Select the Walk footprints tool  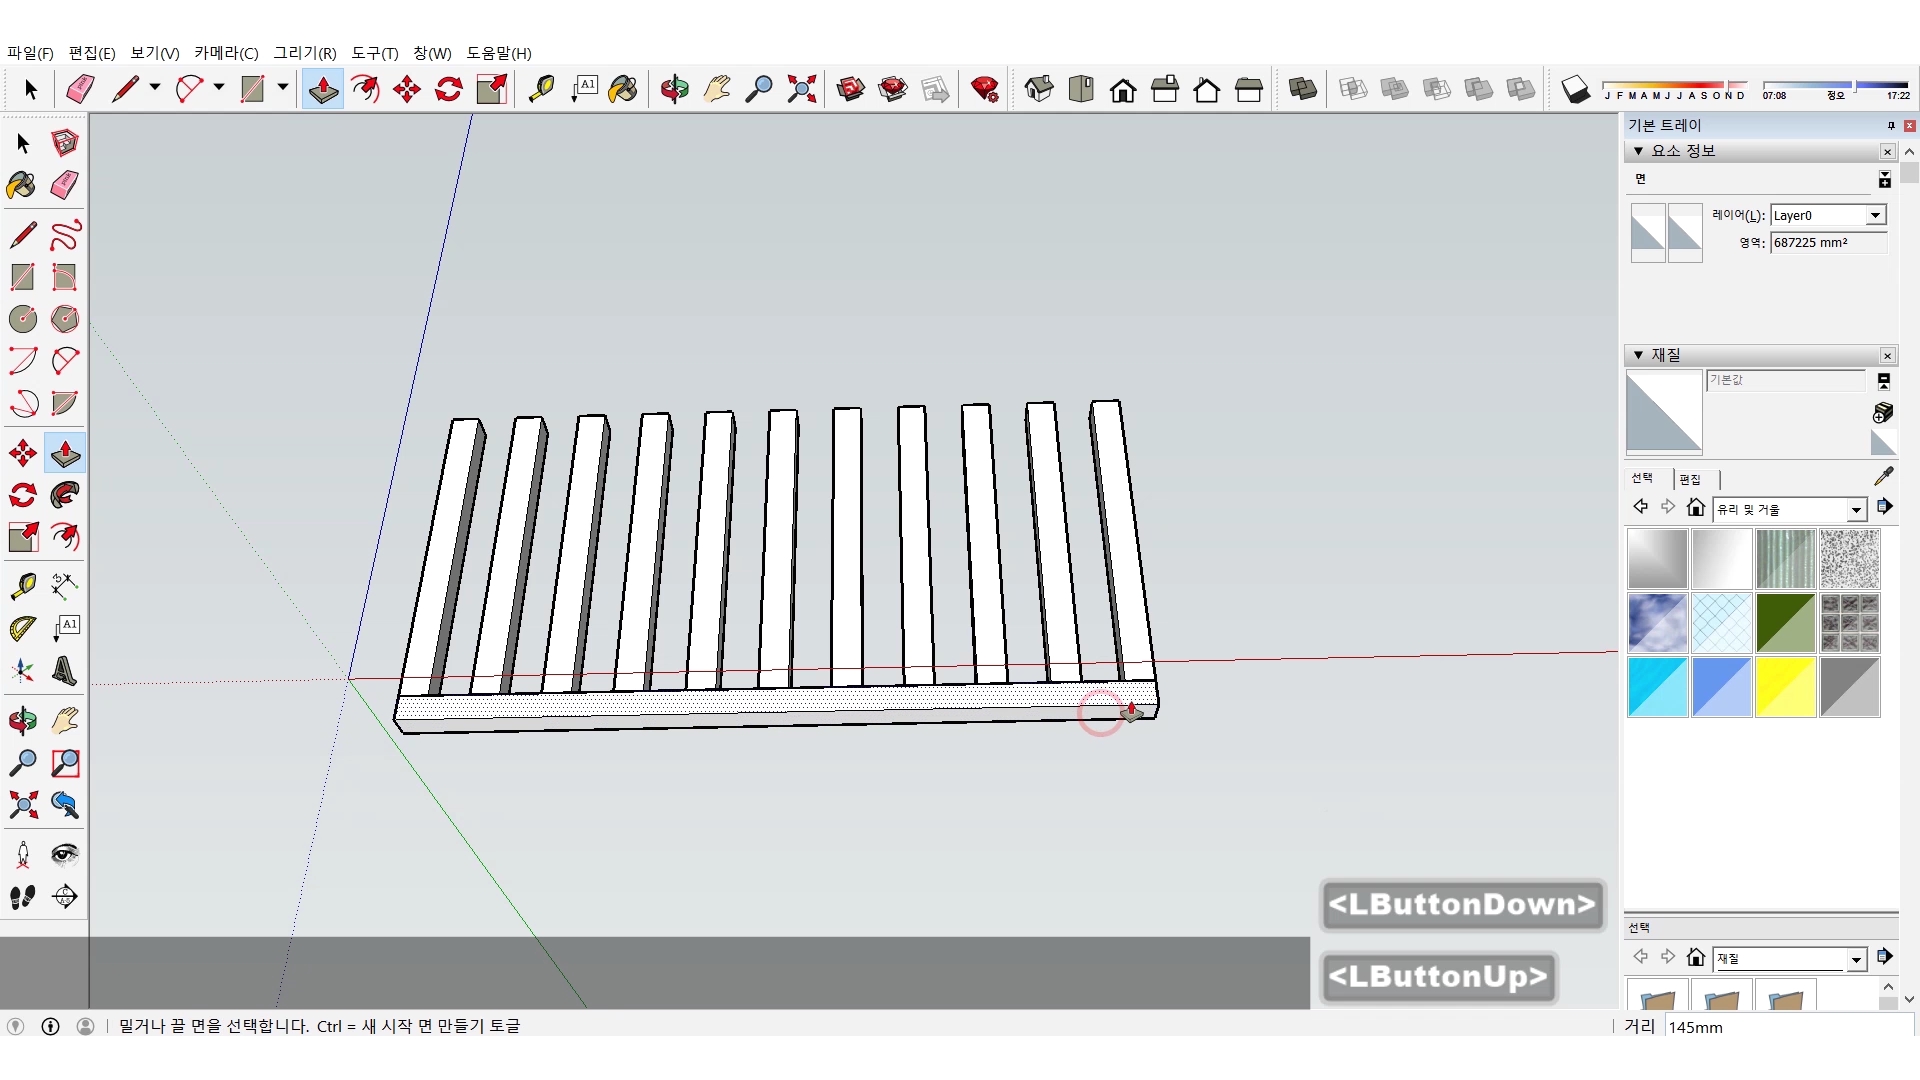point(22,897)
